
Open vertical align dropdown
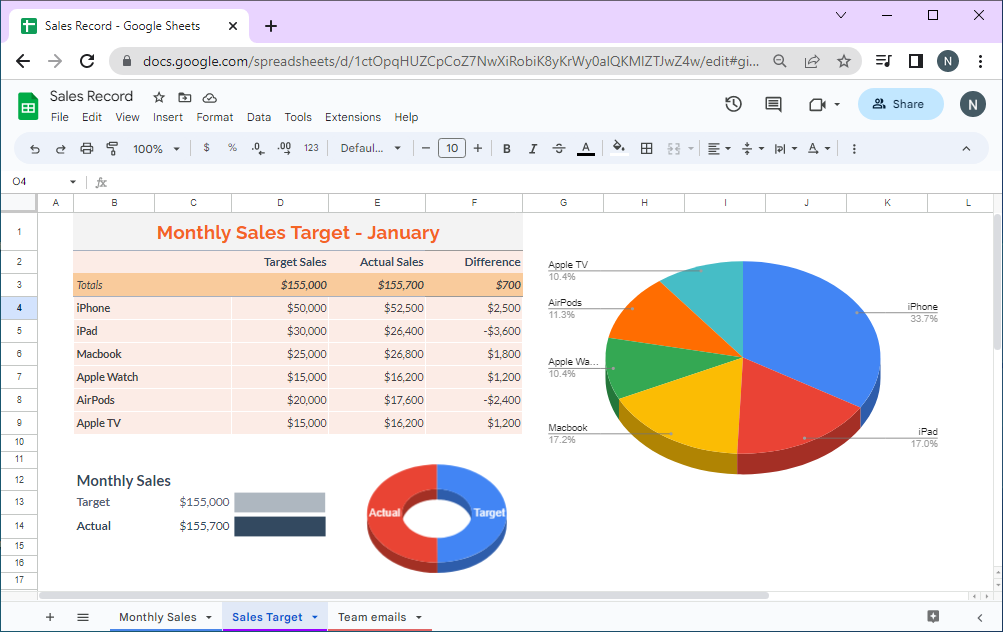(x=752, y=149)
